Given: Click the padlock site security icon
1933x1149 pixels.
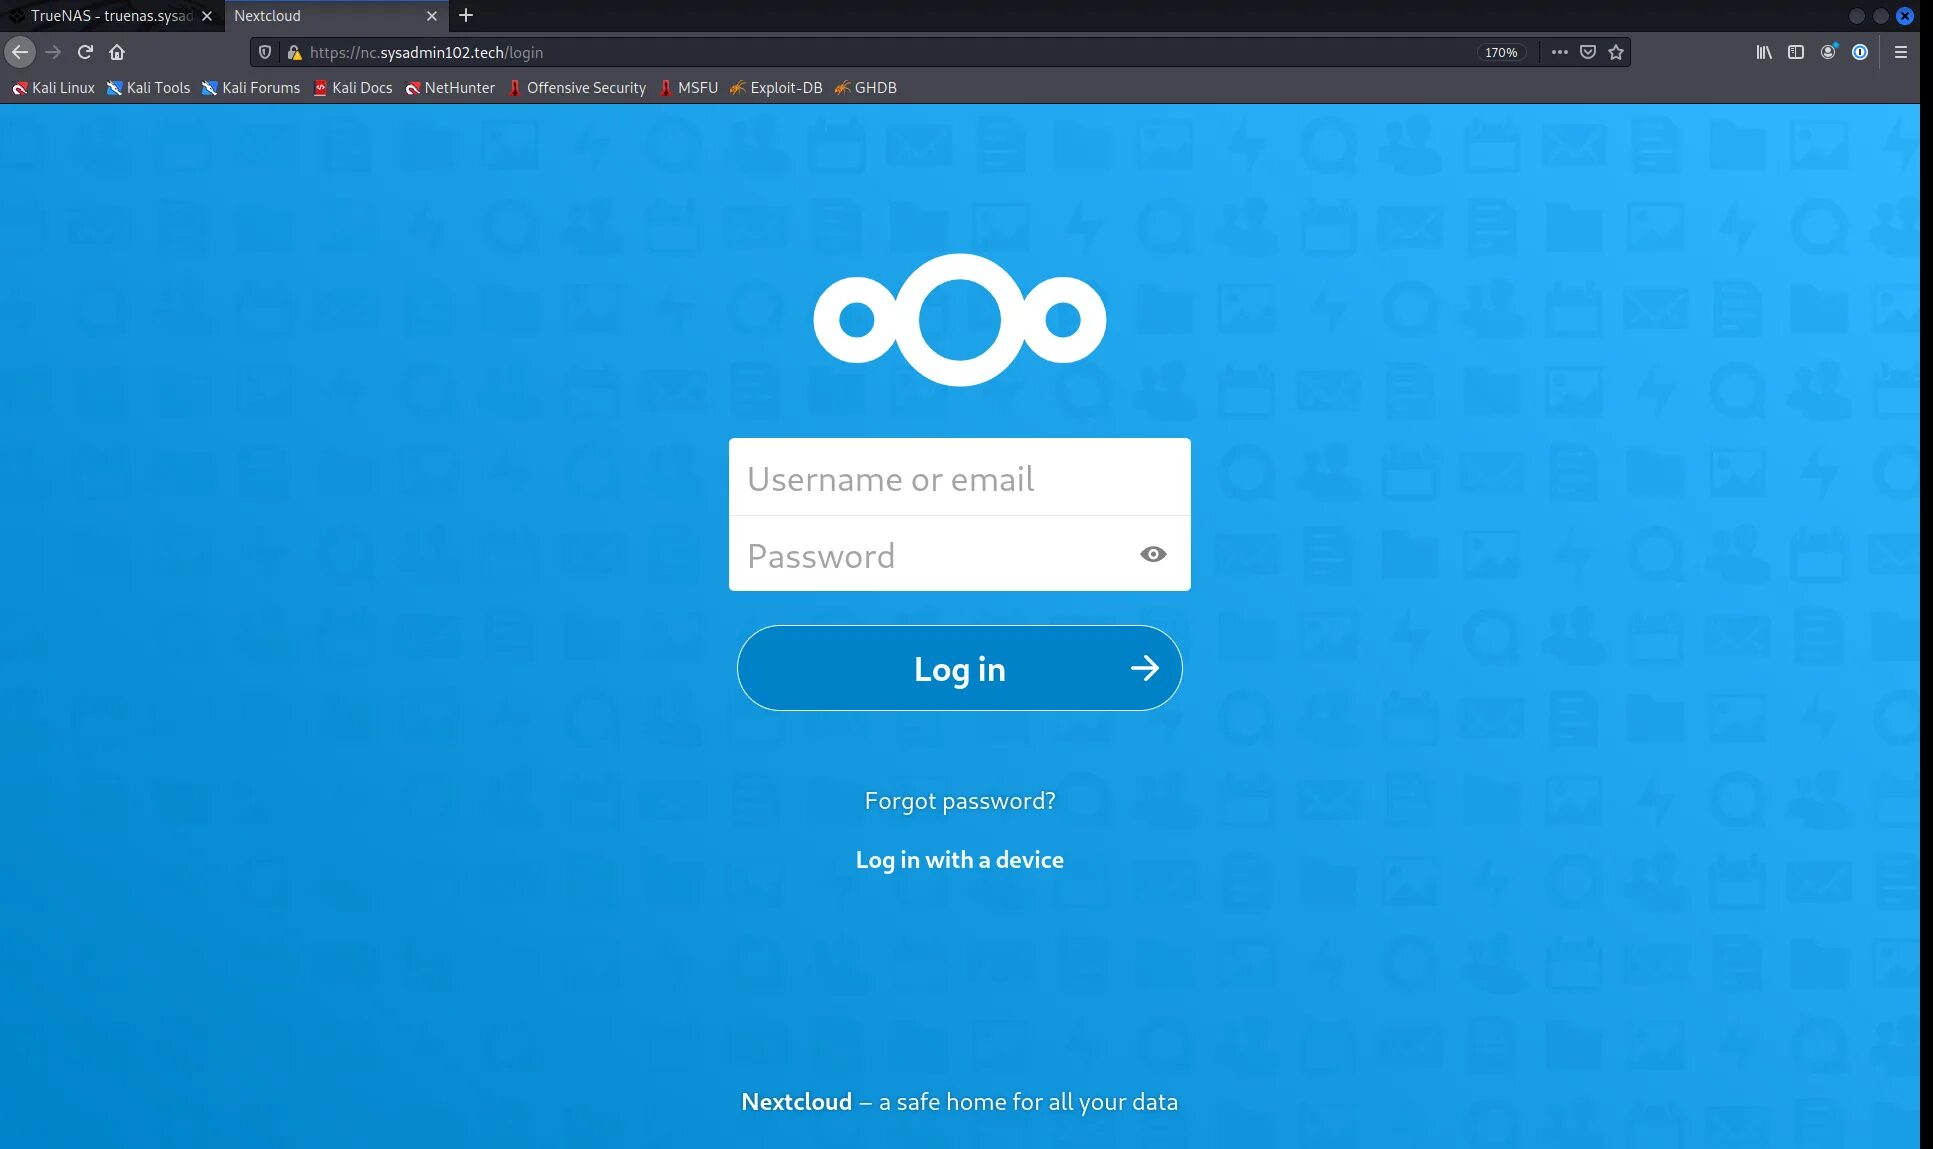Looking at the screenshot, I should coord(294,52).
